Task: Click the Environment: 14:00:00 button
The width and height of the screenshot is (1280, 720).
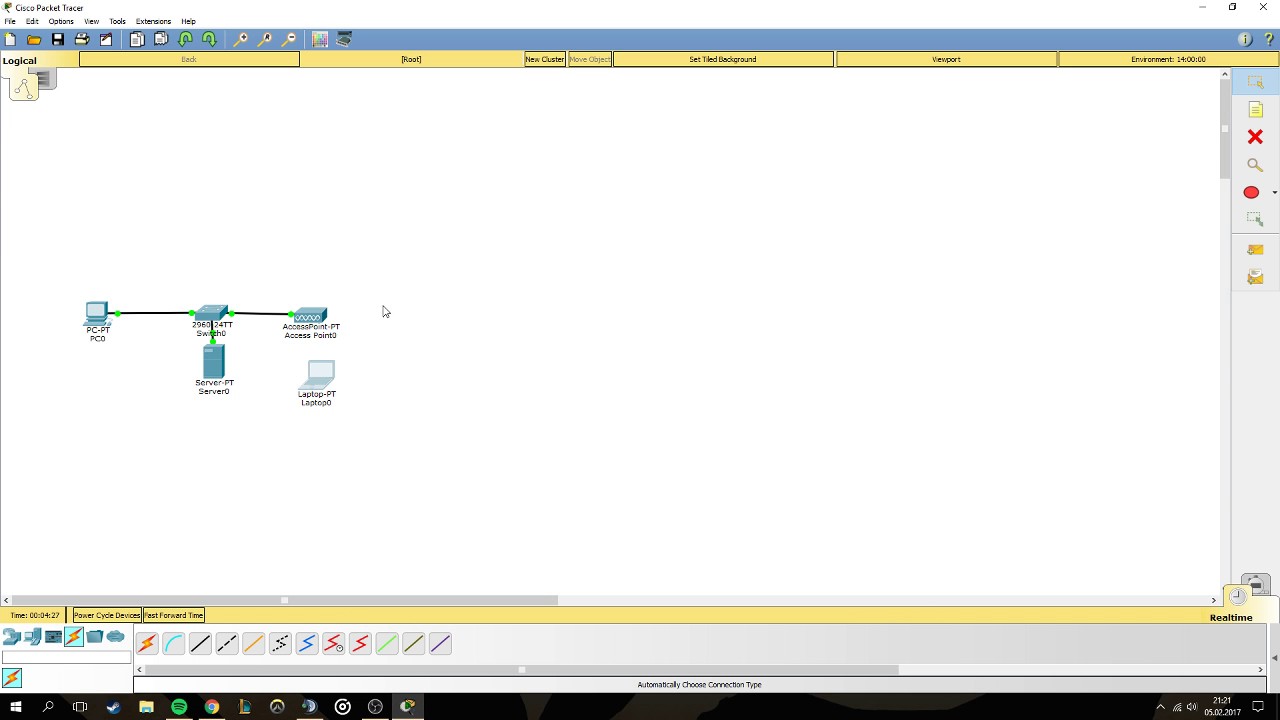Action: click(1168, 59)
